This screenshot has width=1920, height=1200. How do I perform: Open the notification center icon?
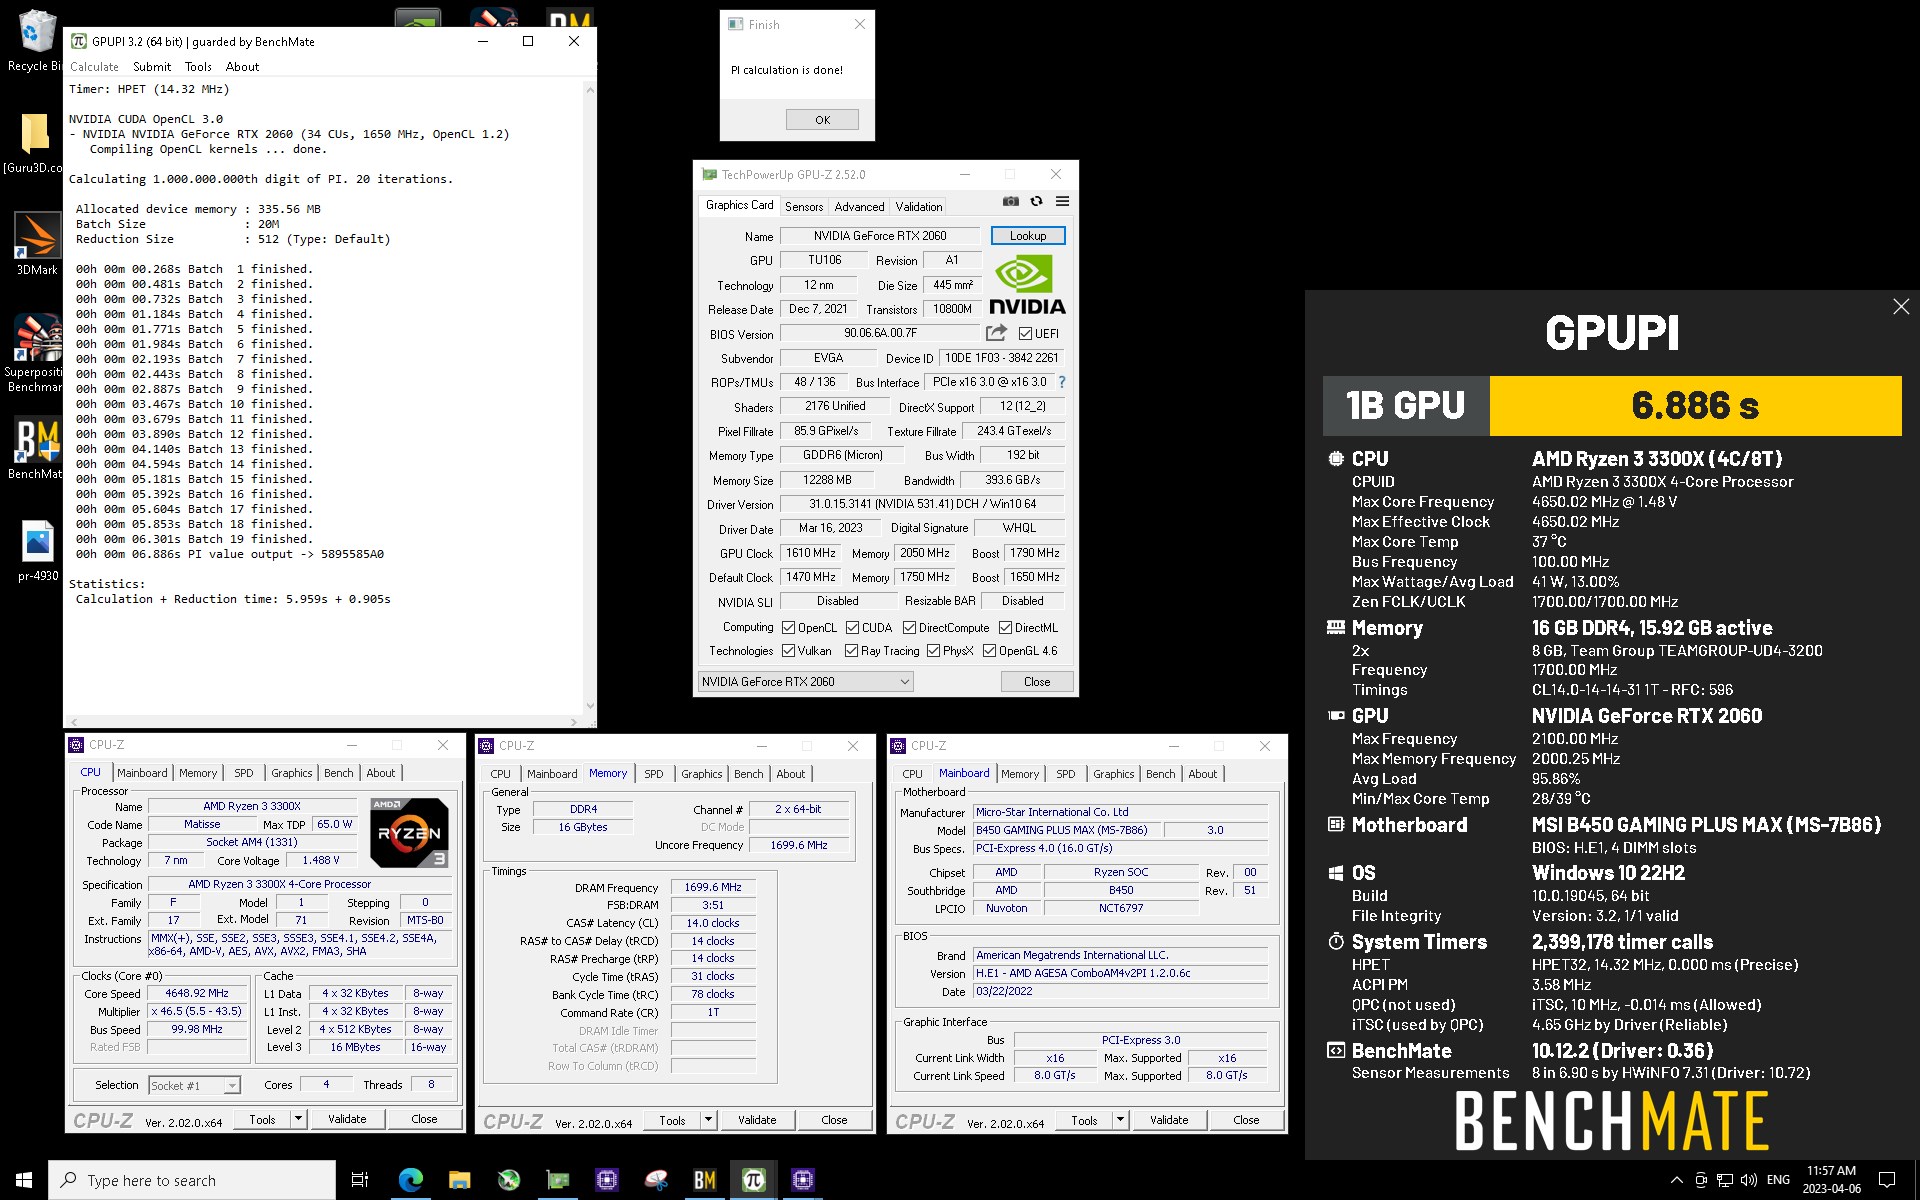click(1887, 1180)
